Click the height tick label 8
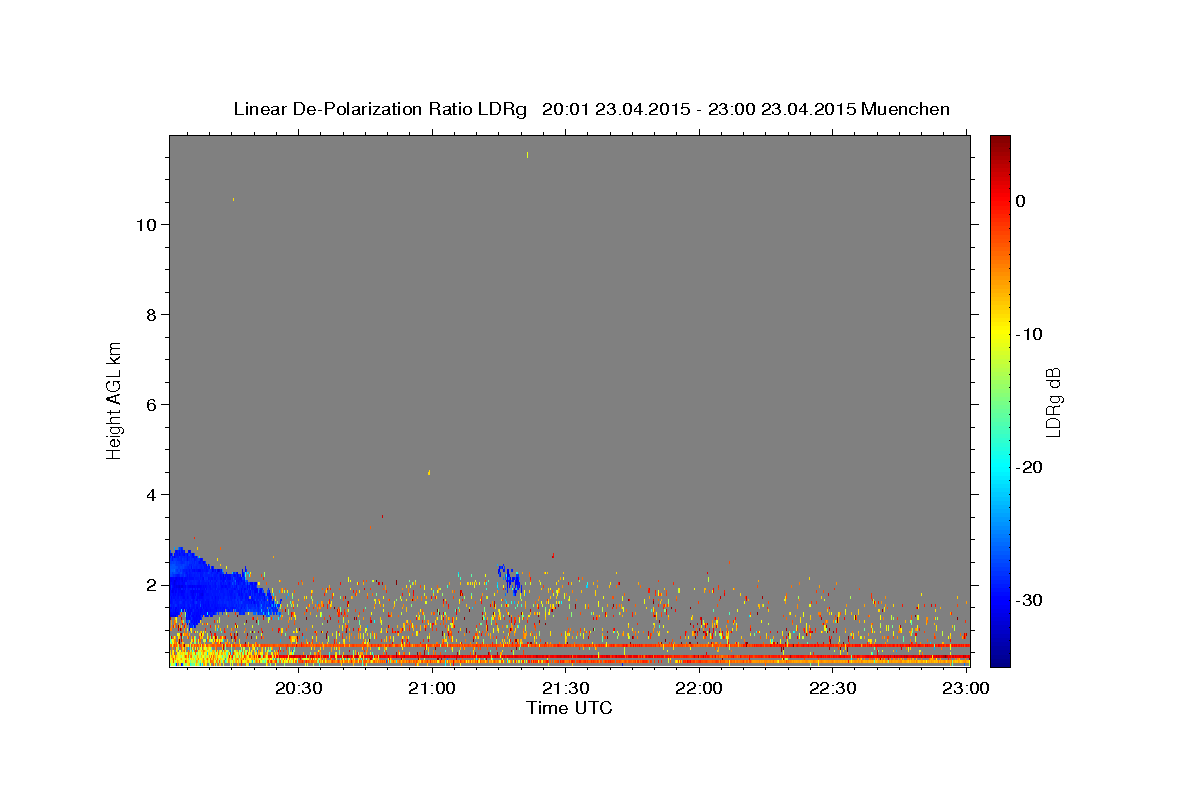Viewport: 1200px width, 800px height. coord(151,315)
